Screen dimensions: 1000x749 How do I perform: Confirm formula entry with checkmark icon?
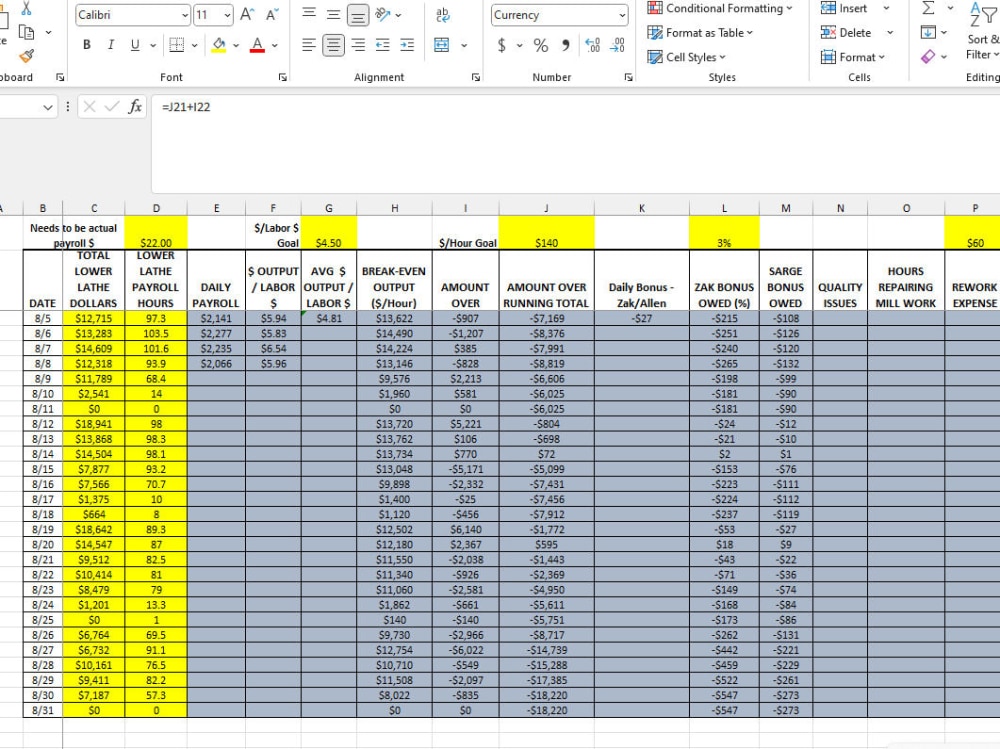coord(112,107)
